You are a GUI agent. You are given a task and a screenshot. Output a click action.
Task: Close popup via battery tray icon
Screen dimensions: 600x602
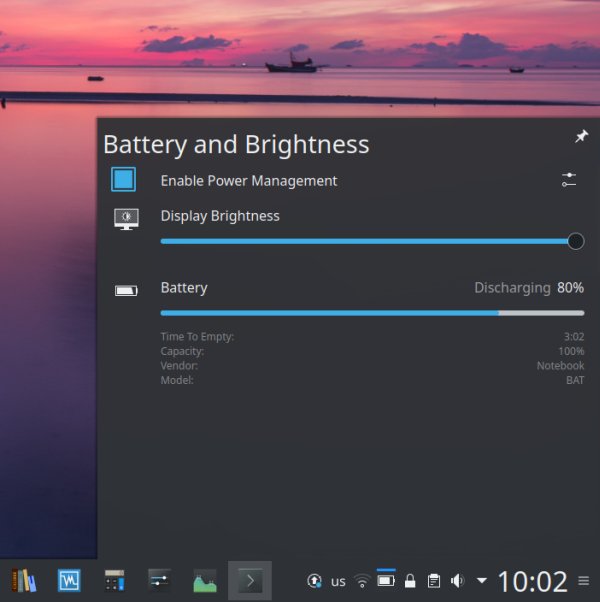pos(386,580)
